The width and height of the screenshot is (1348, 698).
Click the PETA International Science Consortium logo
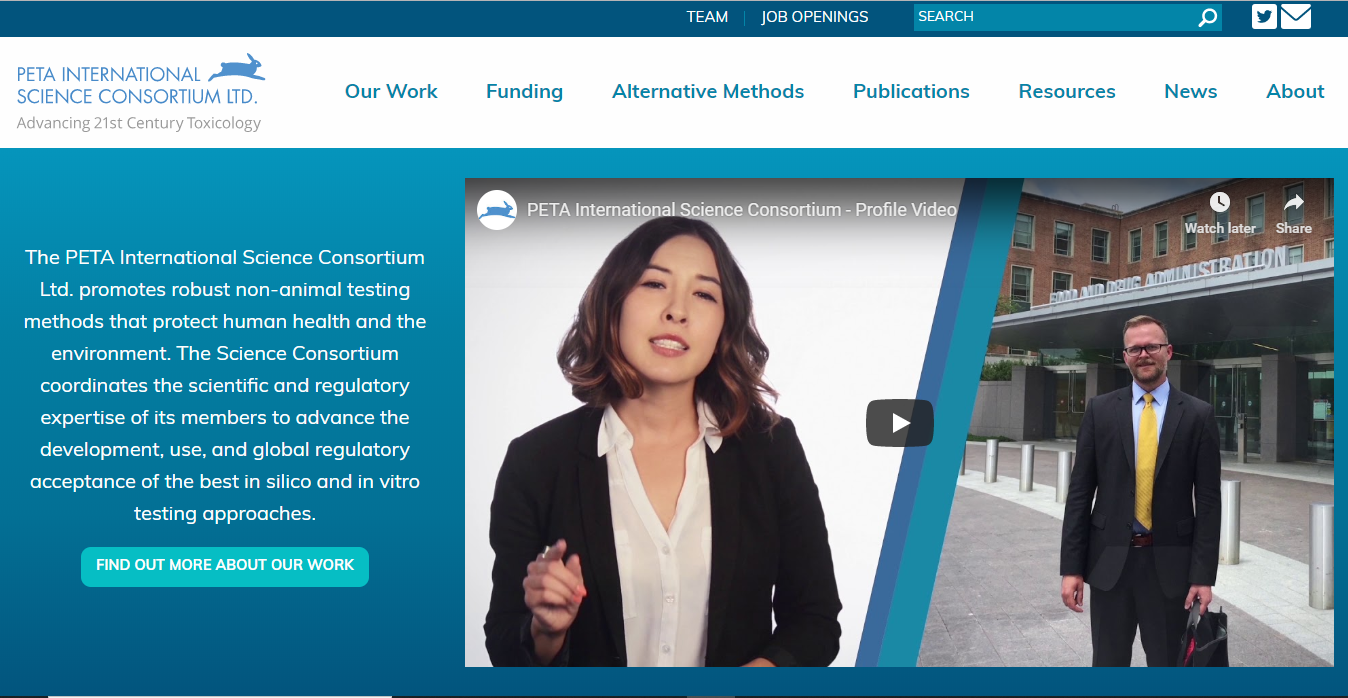[x=140, y=92]
